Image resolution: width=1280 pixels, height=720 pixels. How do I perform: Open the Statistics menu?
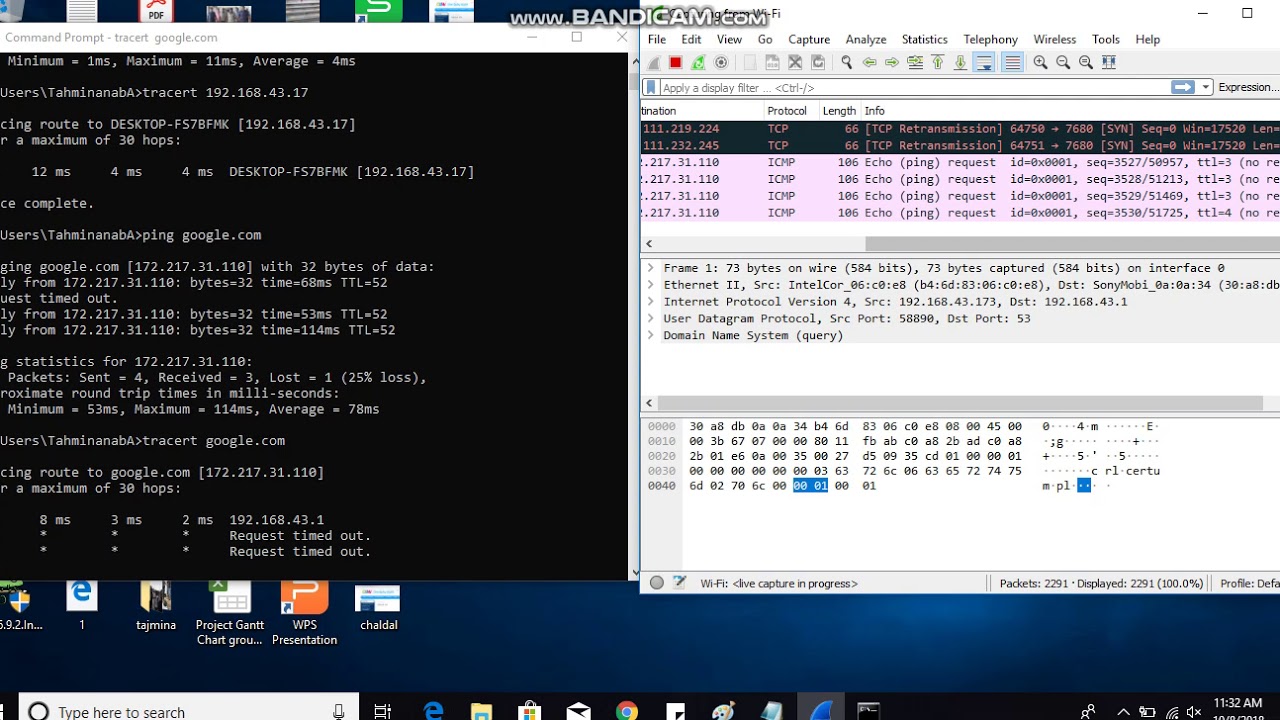[924, 39]
